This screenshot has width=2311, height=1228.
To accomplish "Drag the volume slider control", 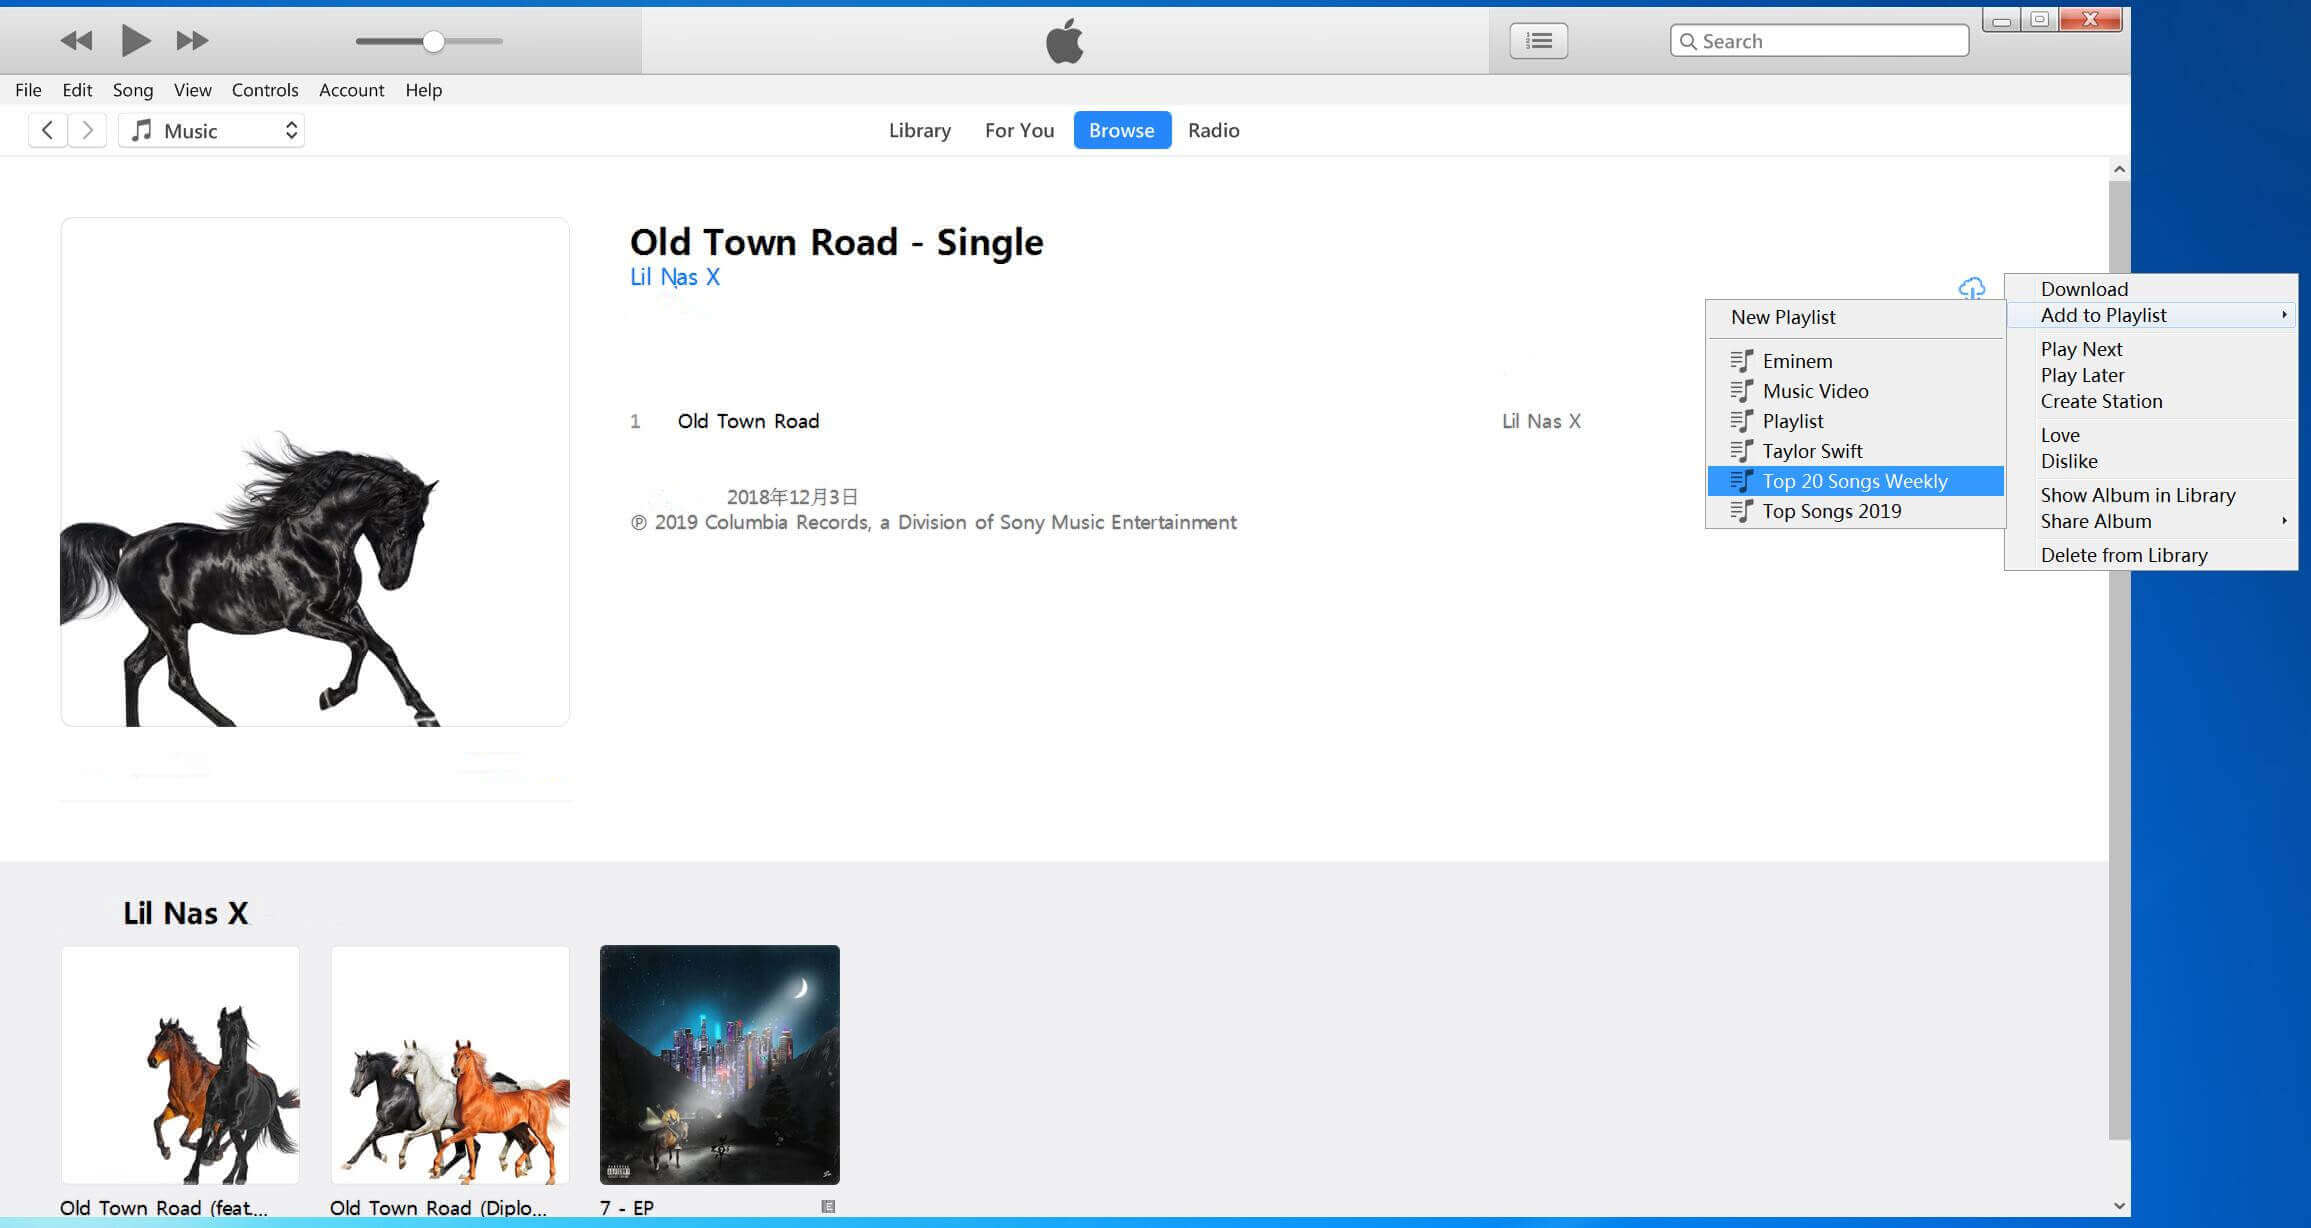I will coord(433,41).
